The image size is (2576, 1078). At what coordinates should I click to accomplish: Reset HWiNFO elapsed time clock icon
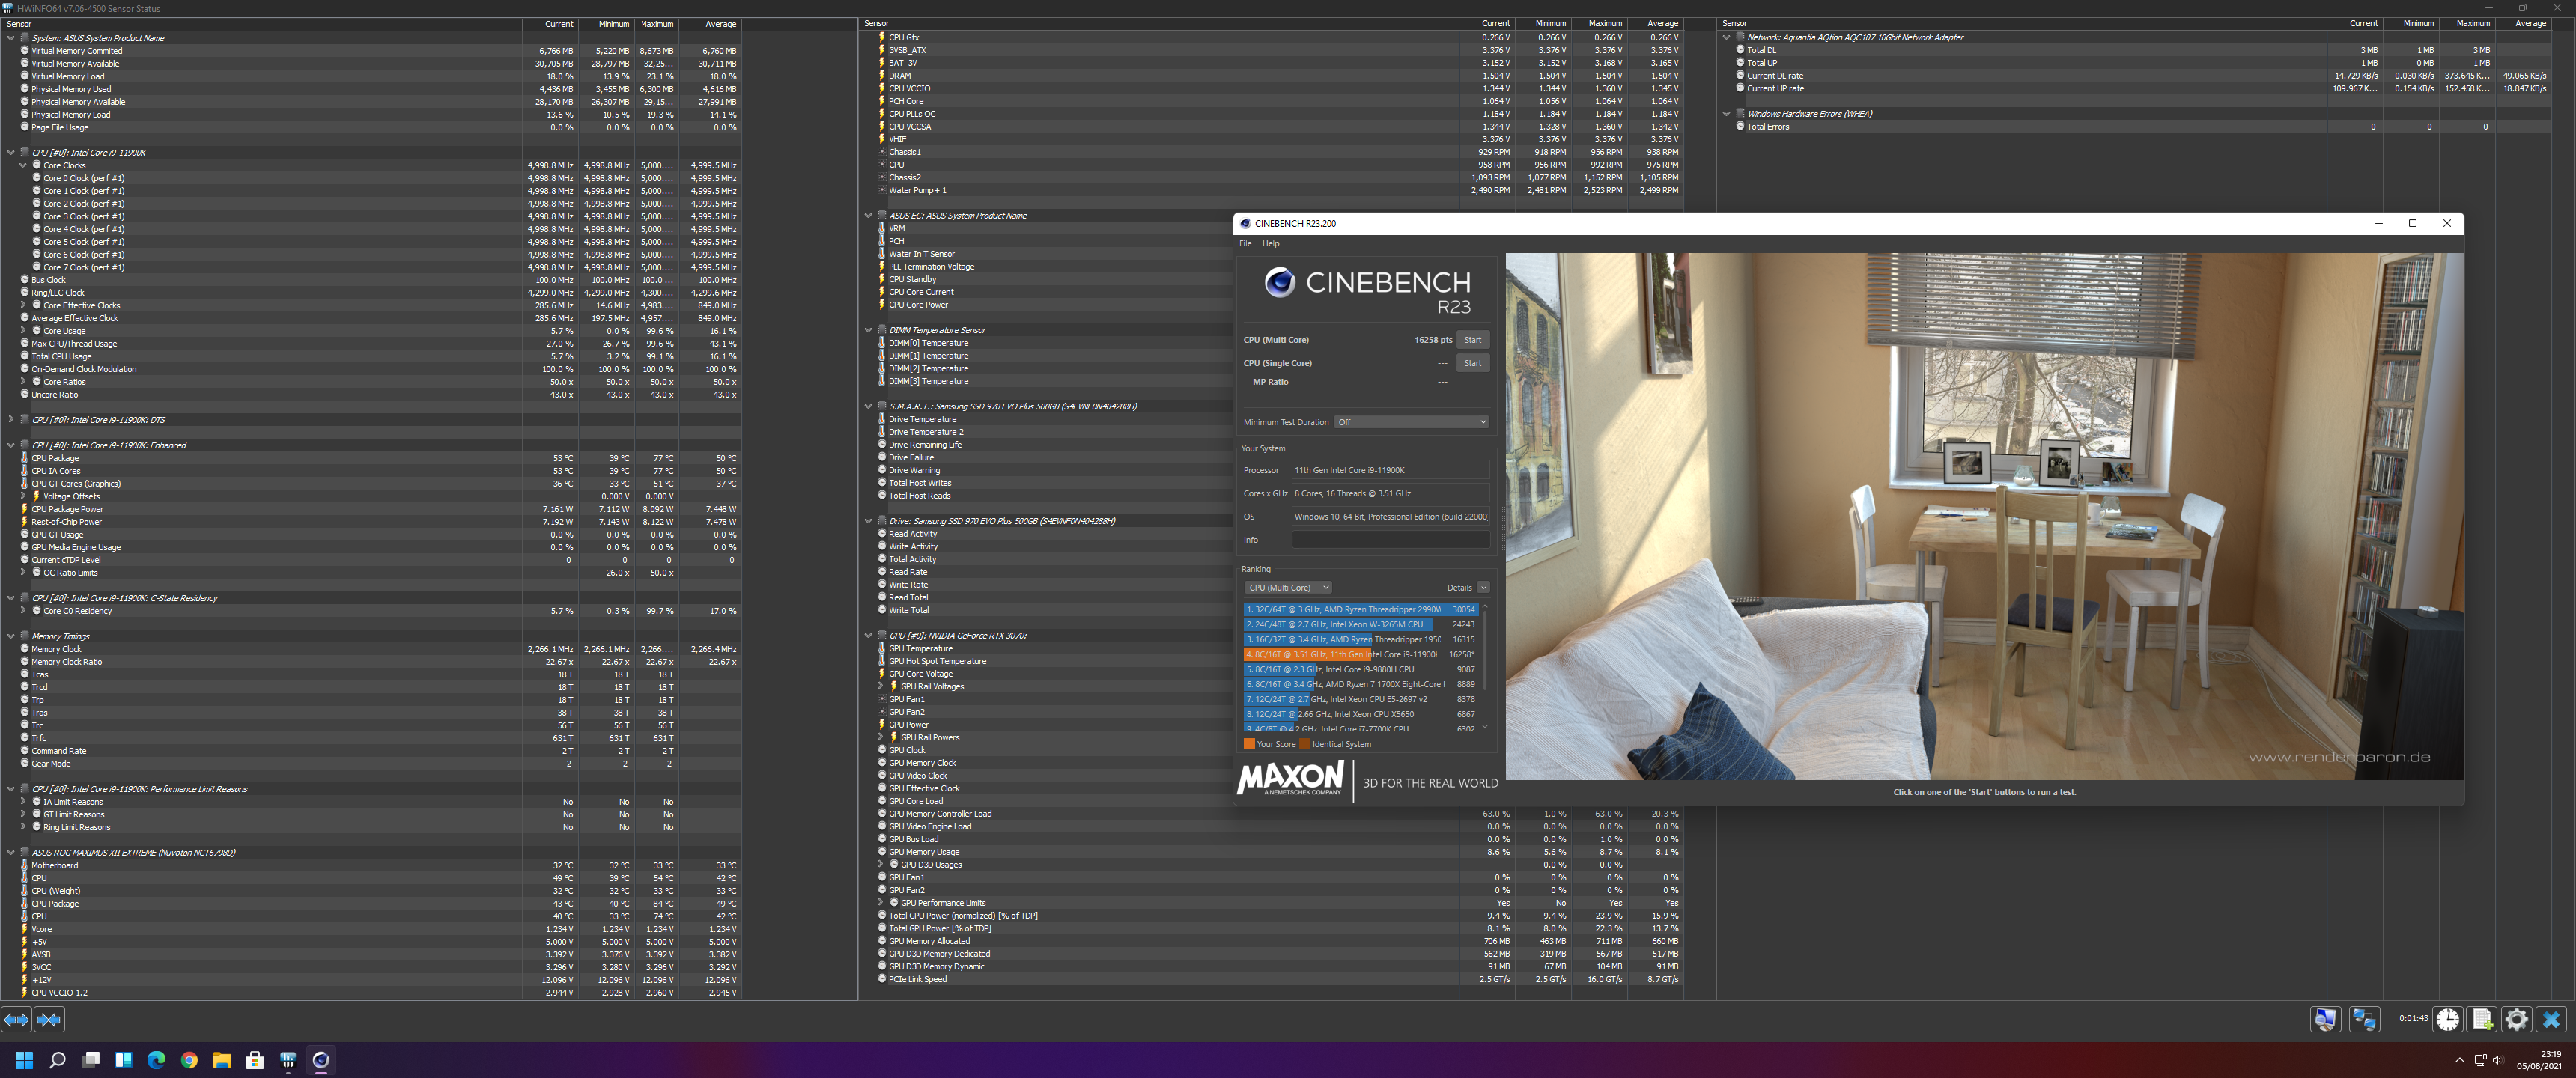tap(2448, 1019)
